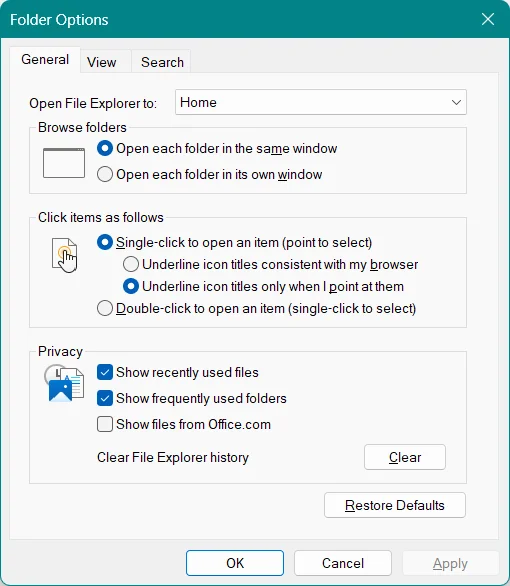
Task: Click the single-click pointer hand icon
Action: 65,255
